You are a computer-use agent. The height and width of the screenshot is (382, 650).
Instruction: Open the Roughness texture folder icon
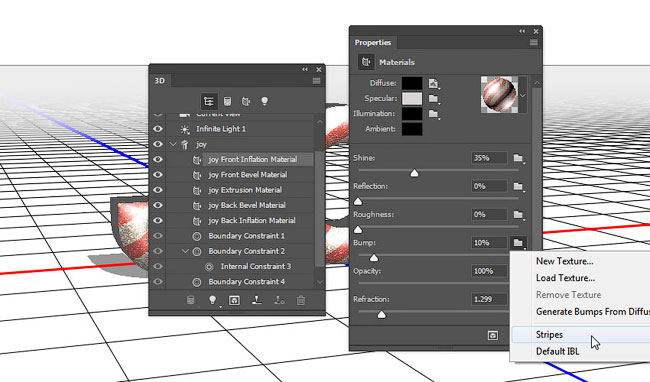coord(519,215)
